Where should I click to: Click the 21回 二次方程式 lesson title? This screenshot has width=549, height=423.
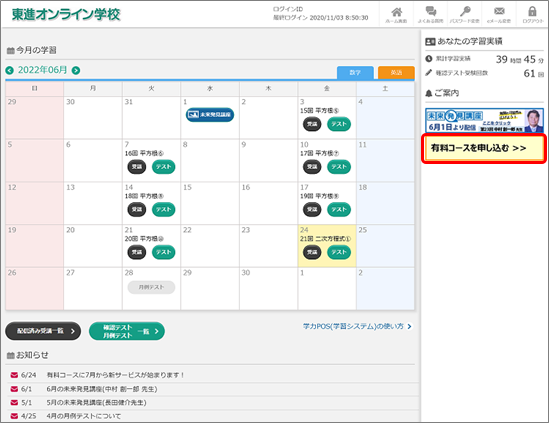[325, 239]
